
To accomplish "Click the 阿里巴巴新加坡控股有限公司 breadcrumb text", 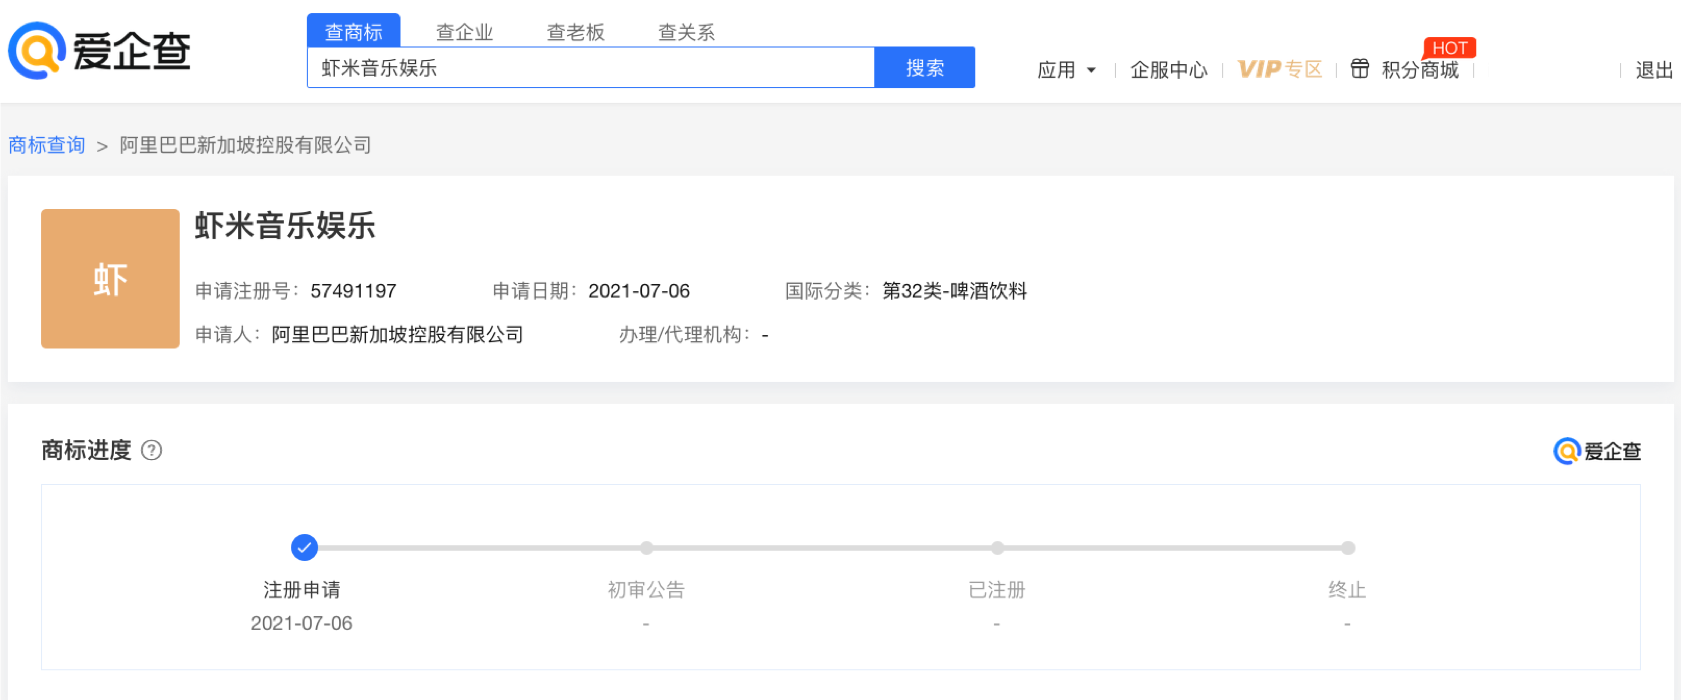I will [245, 145].
